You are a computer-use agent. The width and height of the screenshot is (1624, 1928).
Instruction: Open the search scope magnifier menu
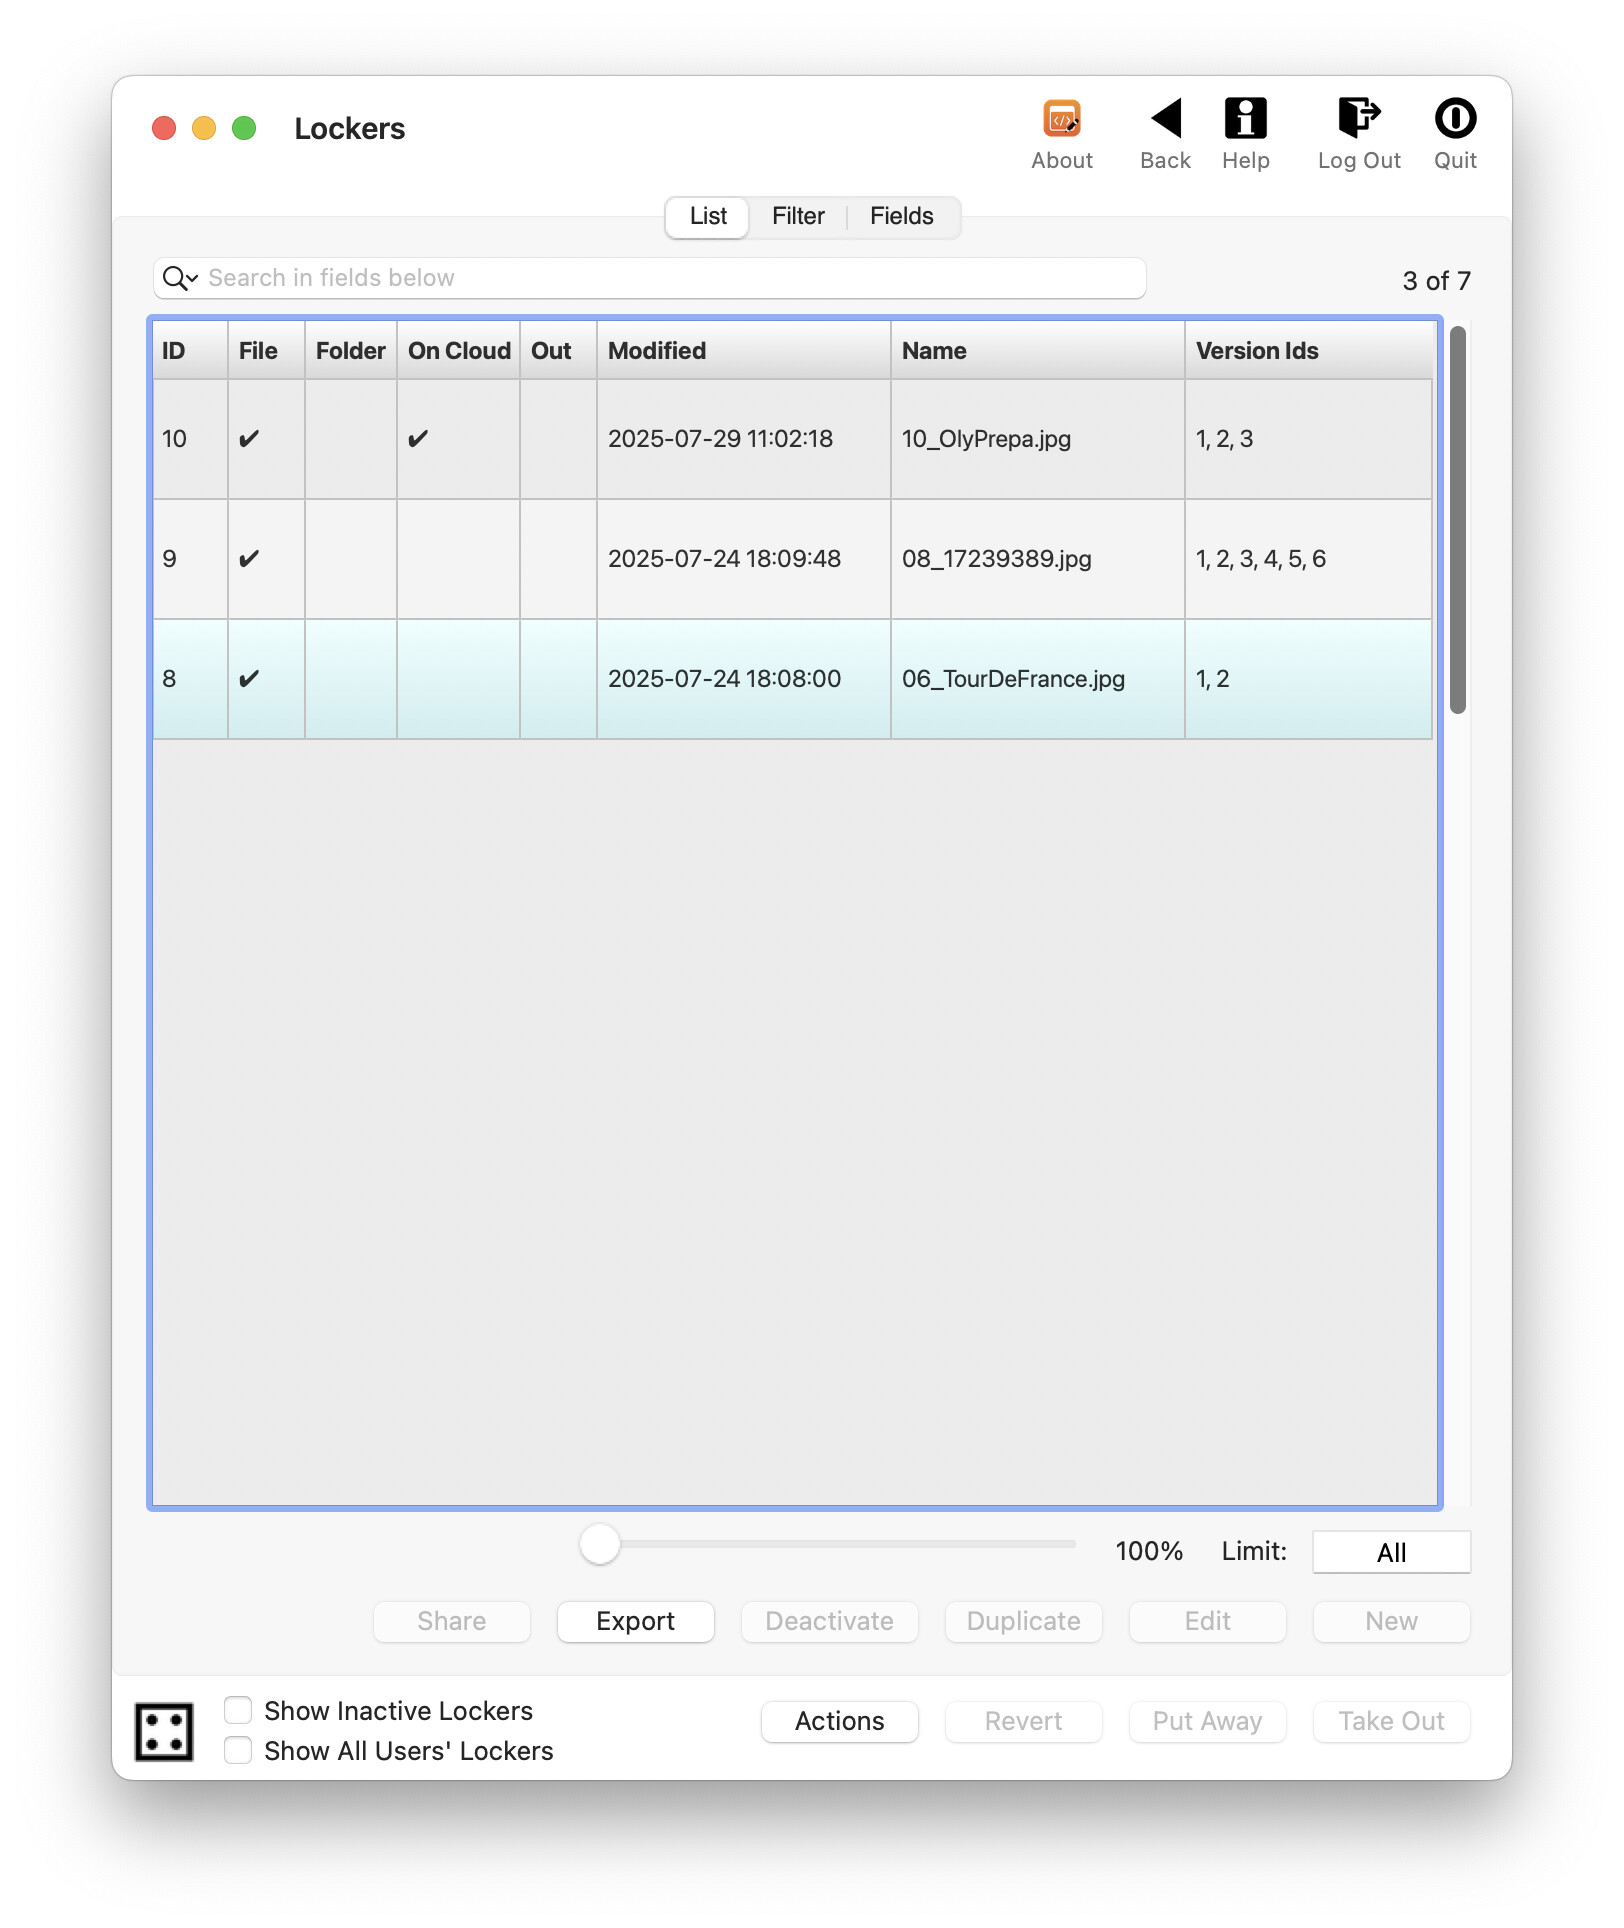point(180,278)
